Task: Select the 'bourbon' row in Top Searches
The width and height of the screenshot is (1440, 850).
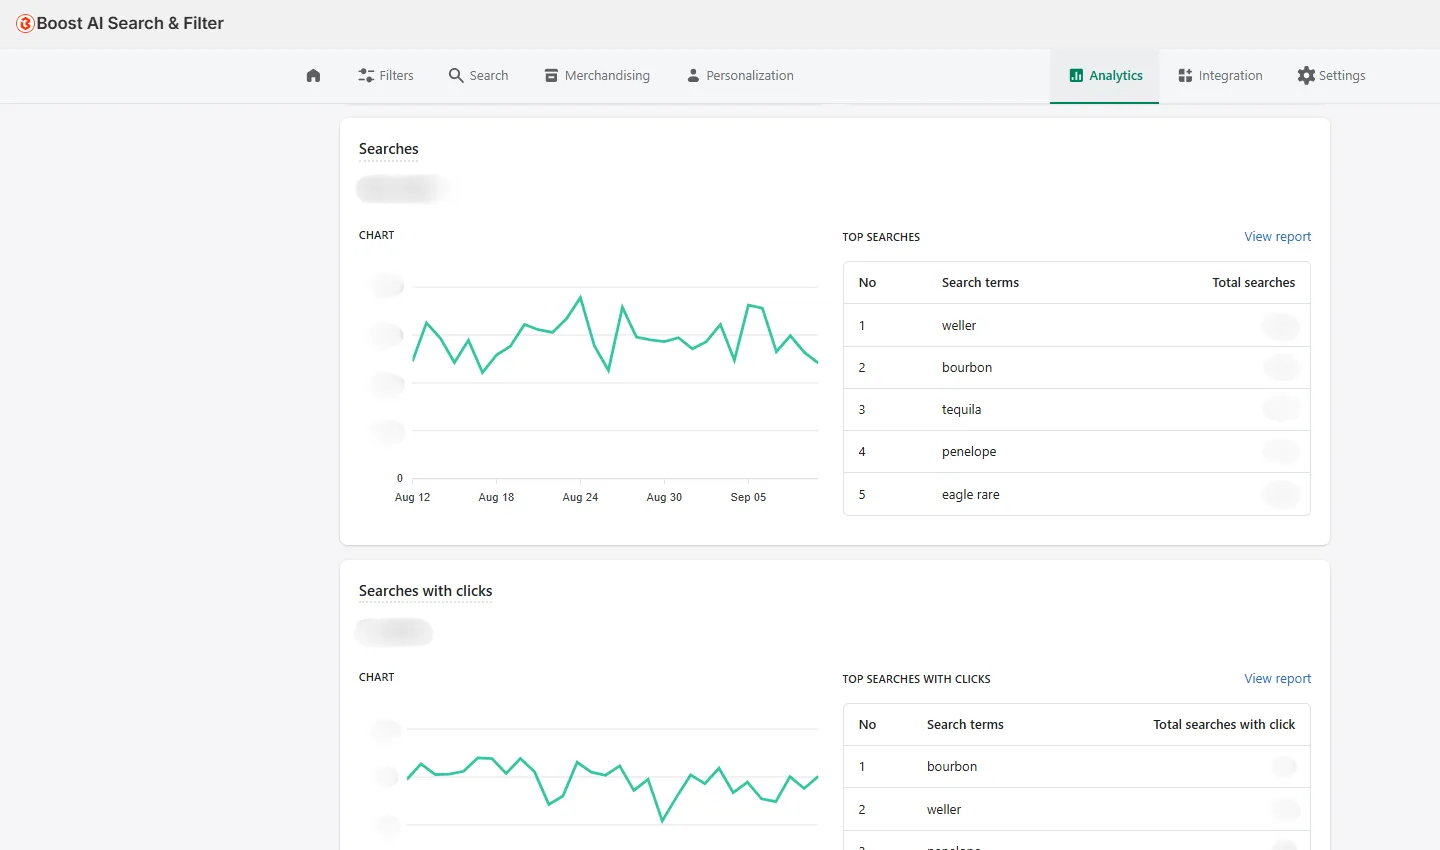Action: 1077,367
